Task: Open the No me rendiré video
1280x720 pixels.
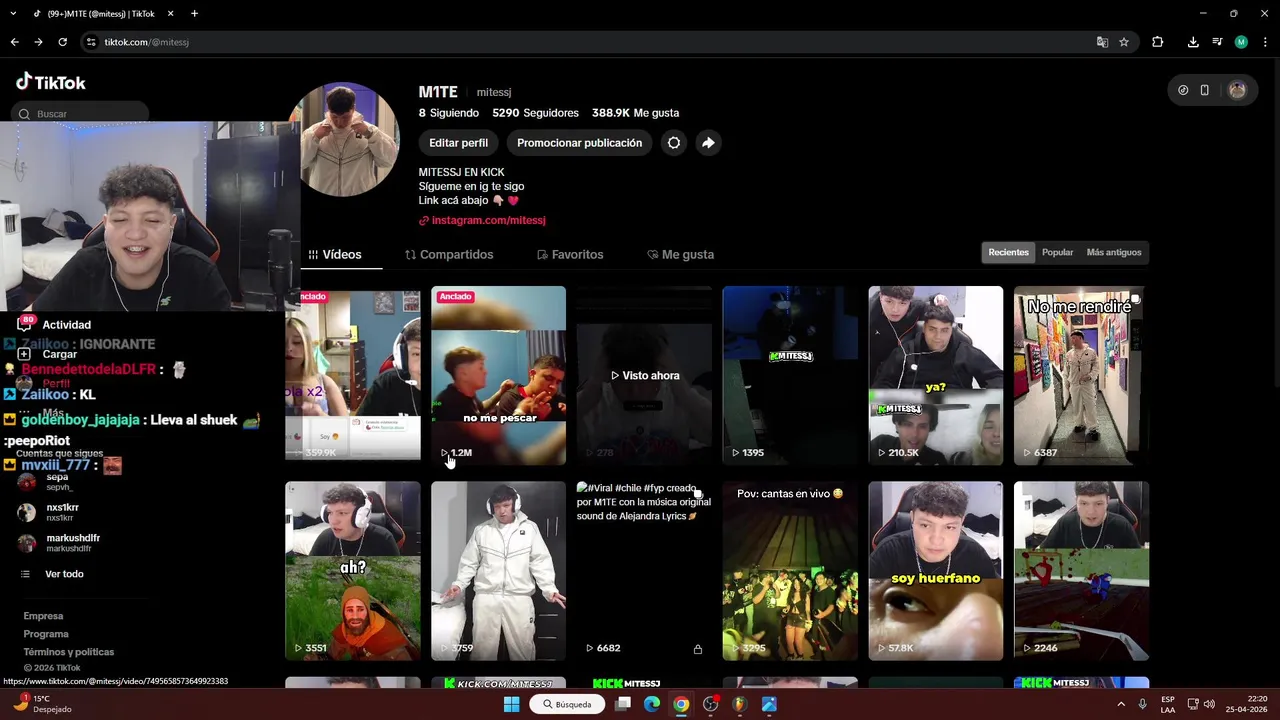Action: point(1081,375)
